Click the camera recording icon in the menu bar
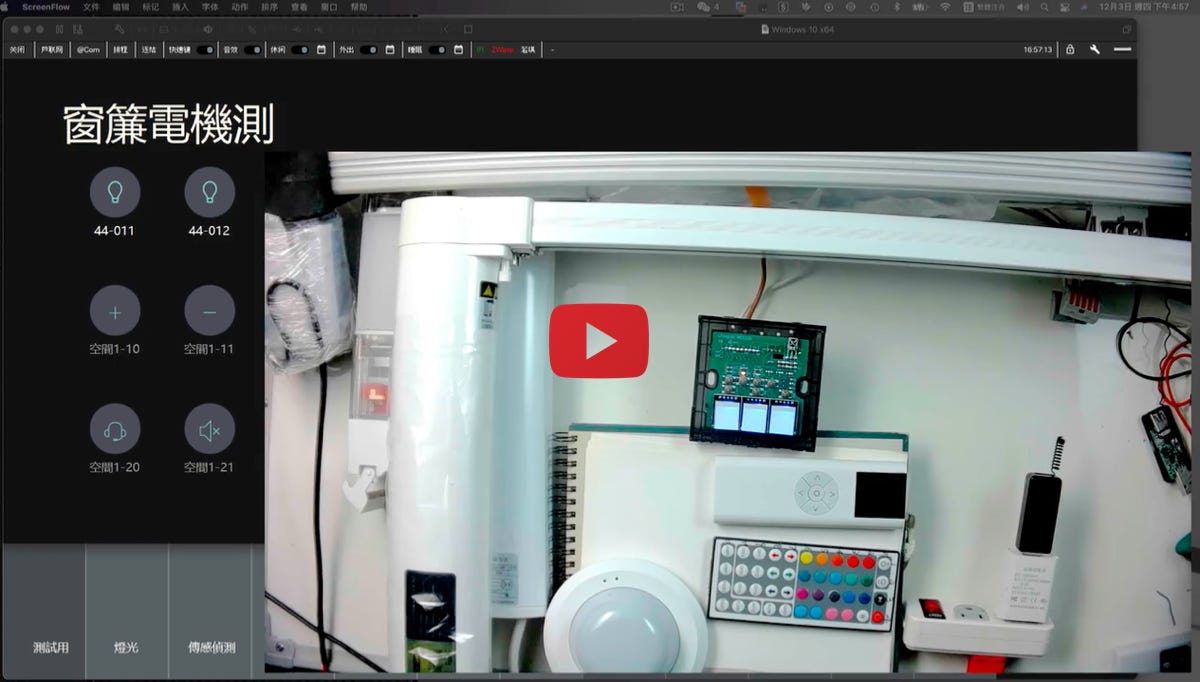The width and height of the screenshot is (1200, 682). point(677,6)
